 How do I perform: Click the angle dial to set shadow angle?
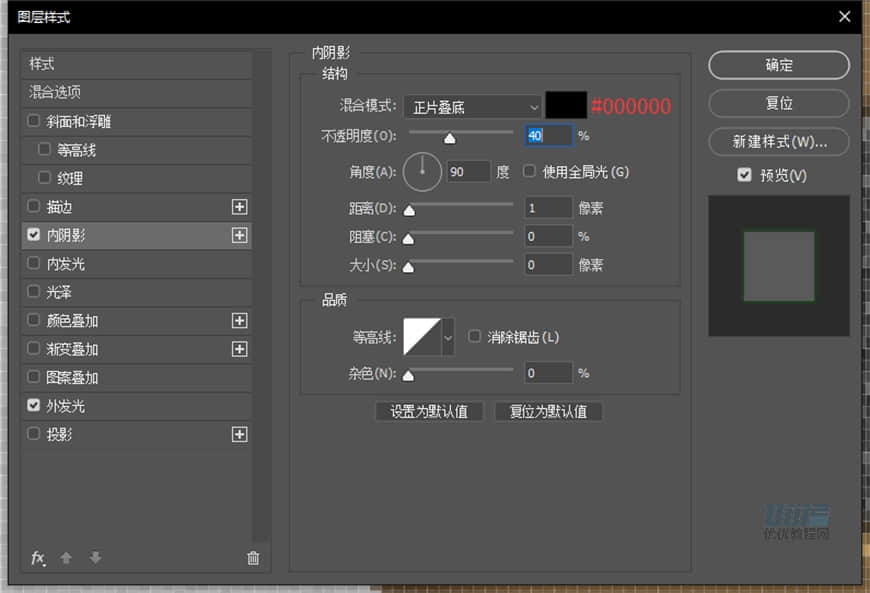pyautogui.click(x=422, y=171)
